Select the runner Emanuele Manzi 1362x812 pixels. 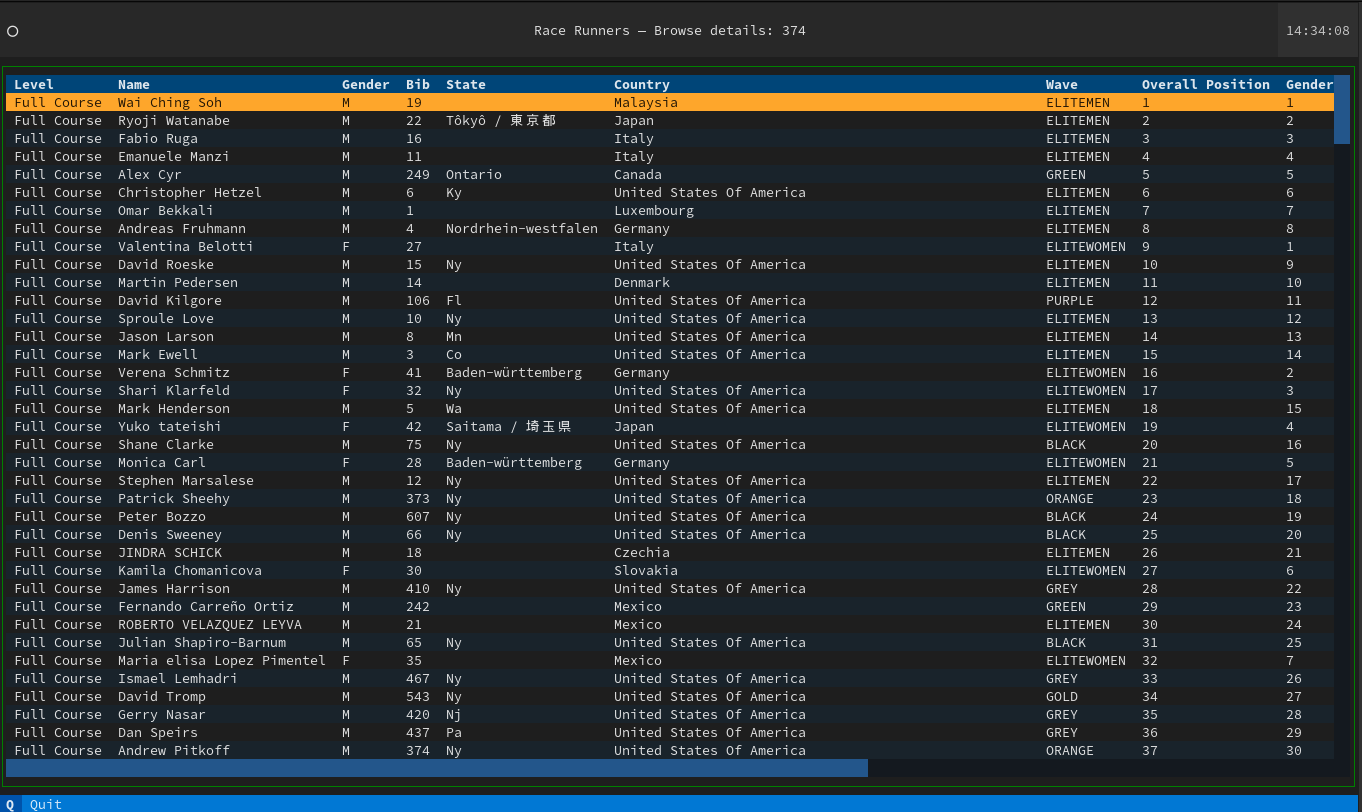tap(670, 157)
